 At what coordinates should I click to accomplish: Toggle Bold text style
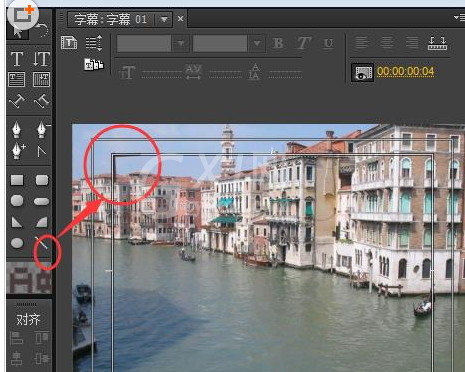click(277, 43)
